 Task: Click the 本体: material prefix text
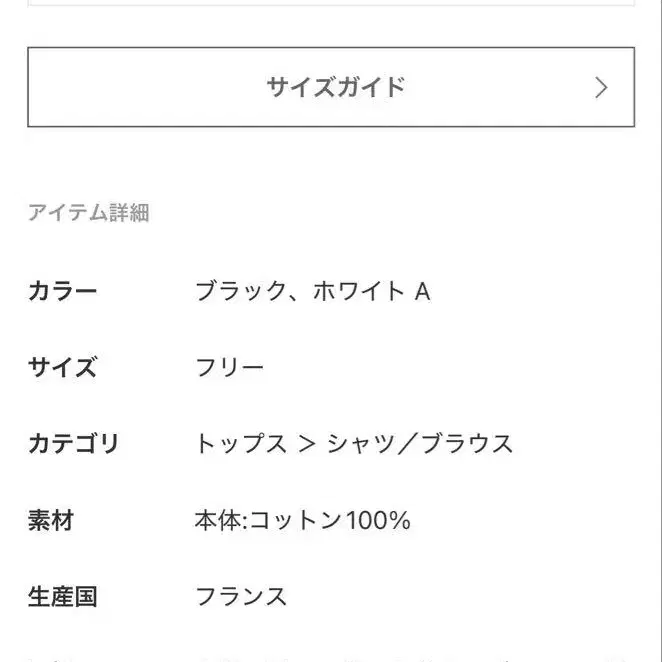click(221, 521)
